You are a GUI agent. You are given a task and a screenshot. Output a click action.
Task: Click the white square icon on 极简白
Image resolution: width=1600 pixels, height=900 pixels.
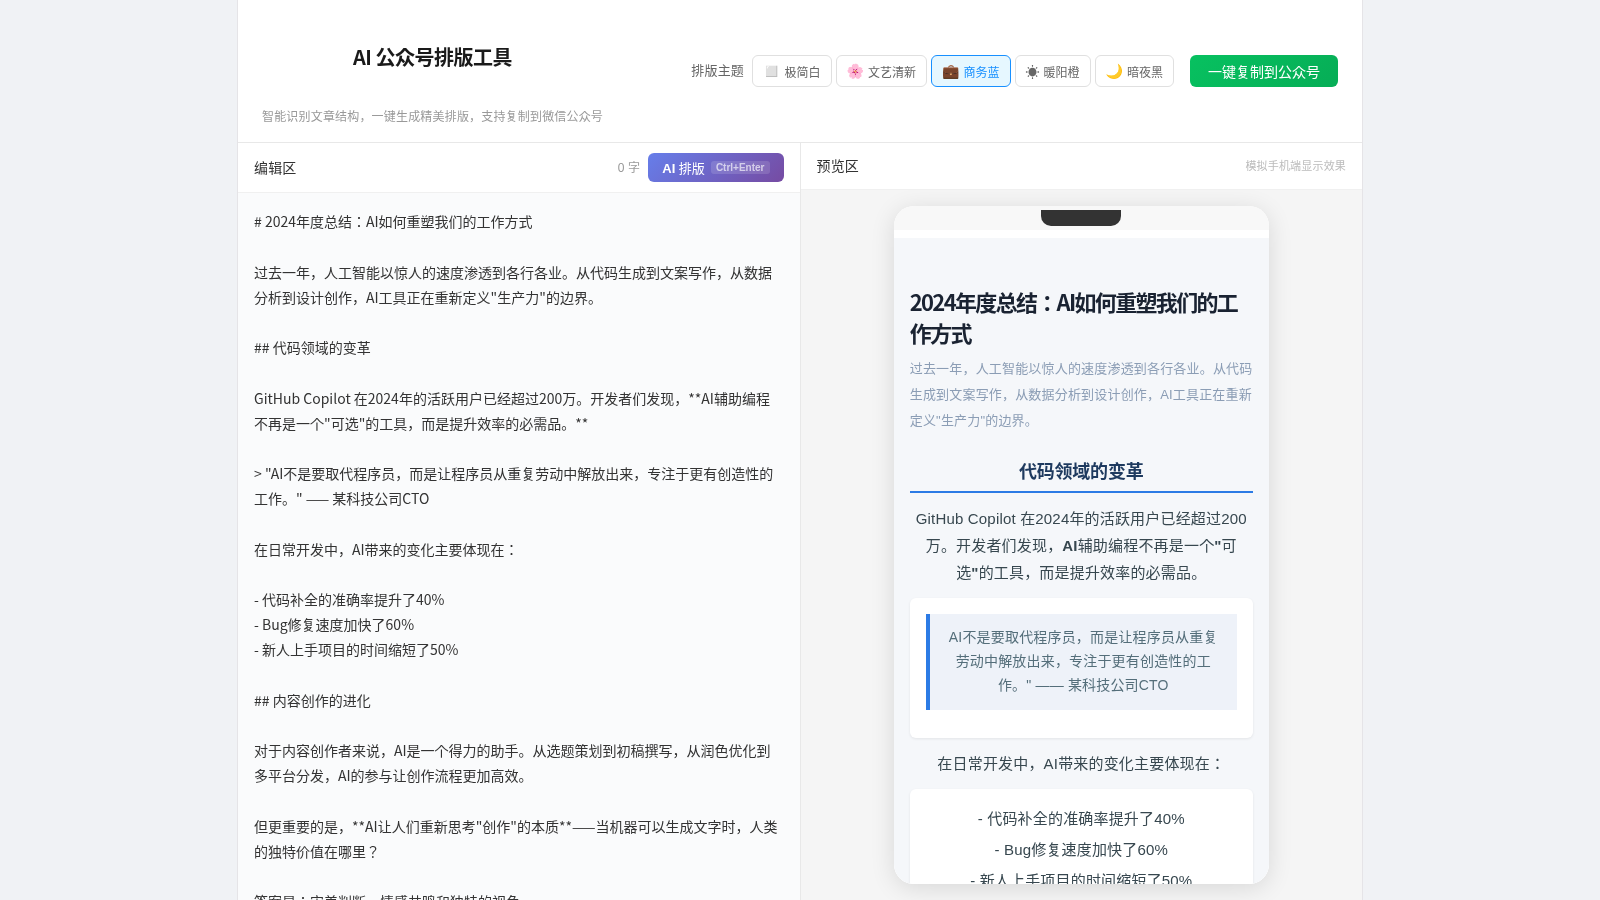pos(771,71)
